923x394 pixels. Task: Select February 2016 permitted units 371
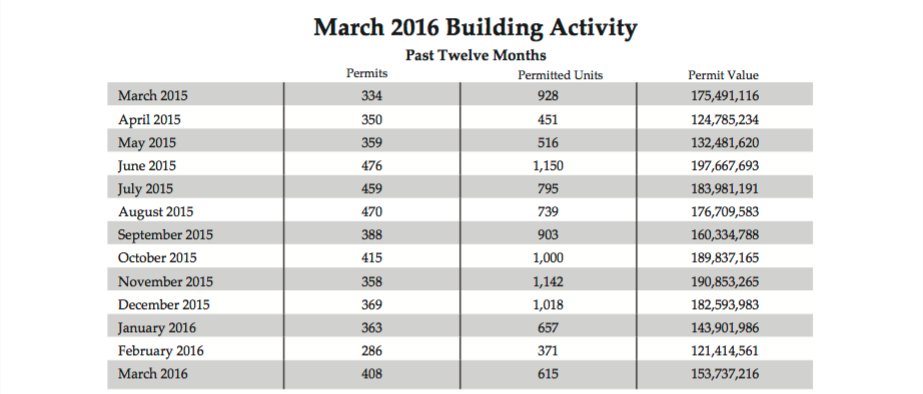[x=548, y=351]
